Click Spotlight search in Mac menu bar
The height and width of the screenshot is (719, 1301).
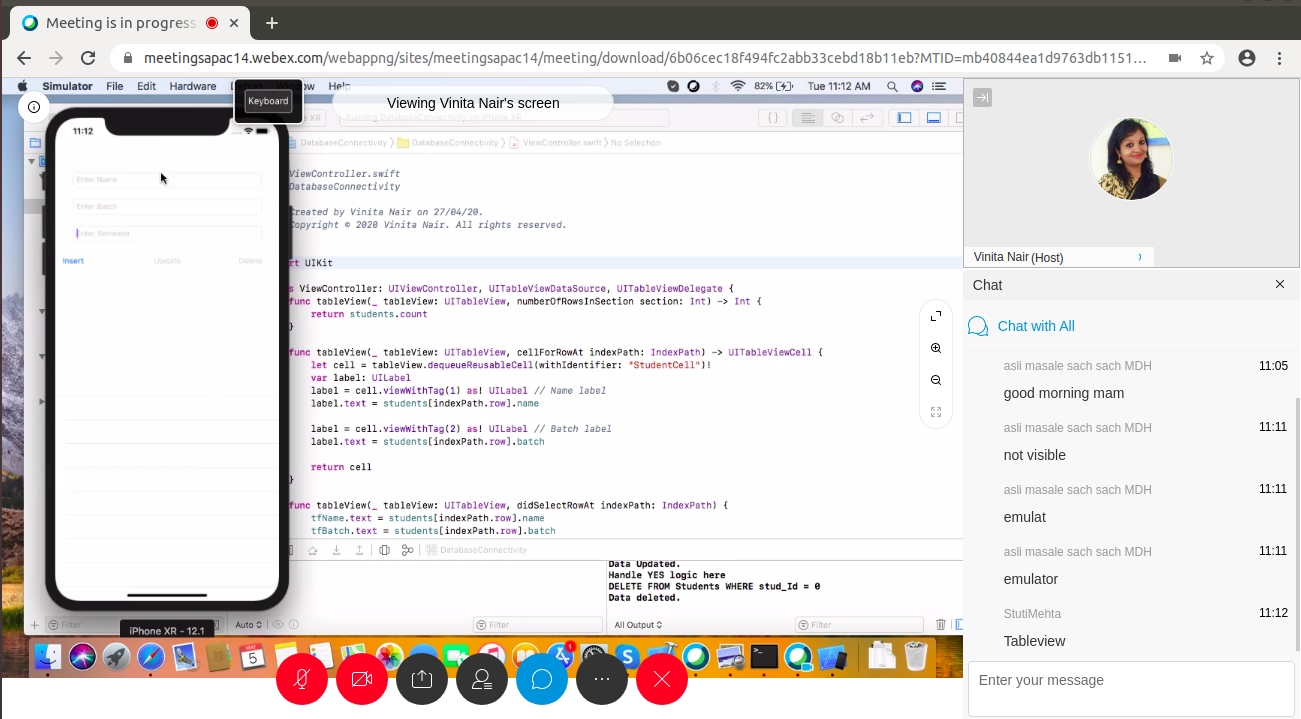892,86
